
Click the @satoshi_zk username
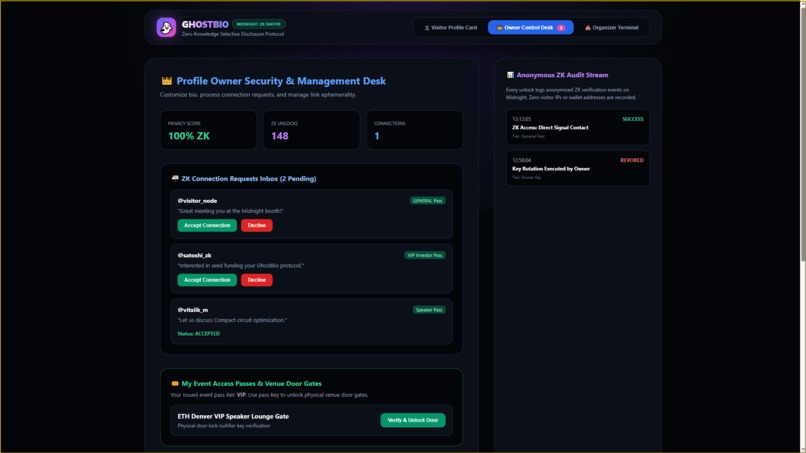click(194, 255)
